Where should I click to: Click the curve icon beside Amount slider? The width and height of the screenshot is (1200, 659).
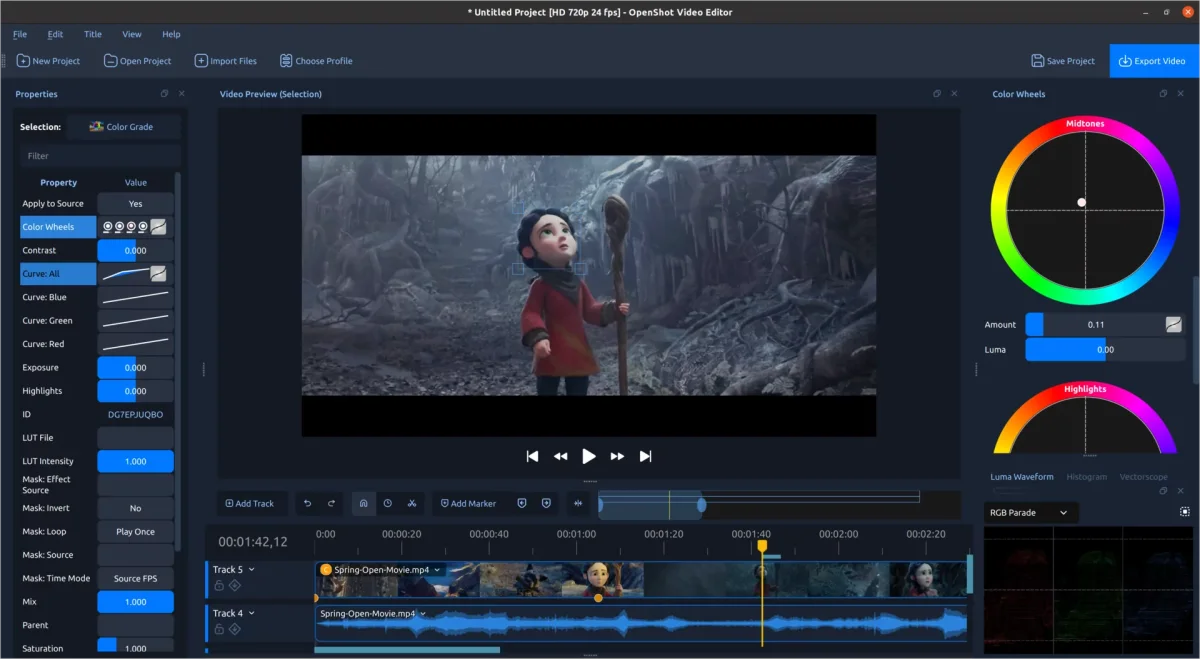click(x=1173, y=324)
